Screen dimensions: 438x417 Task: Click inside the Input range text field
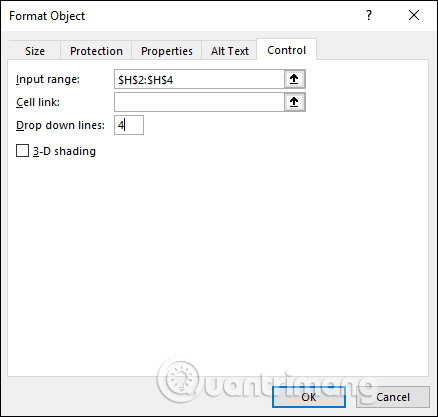click(x=199, y=79)
